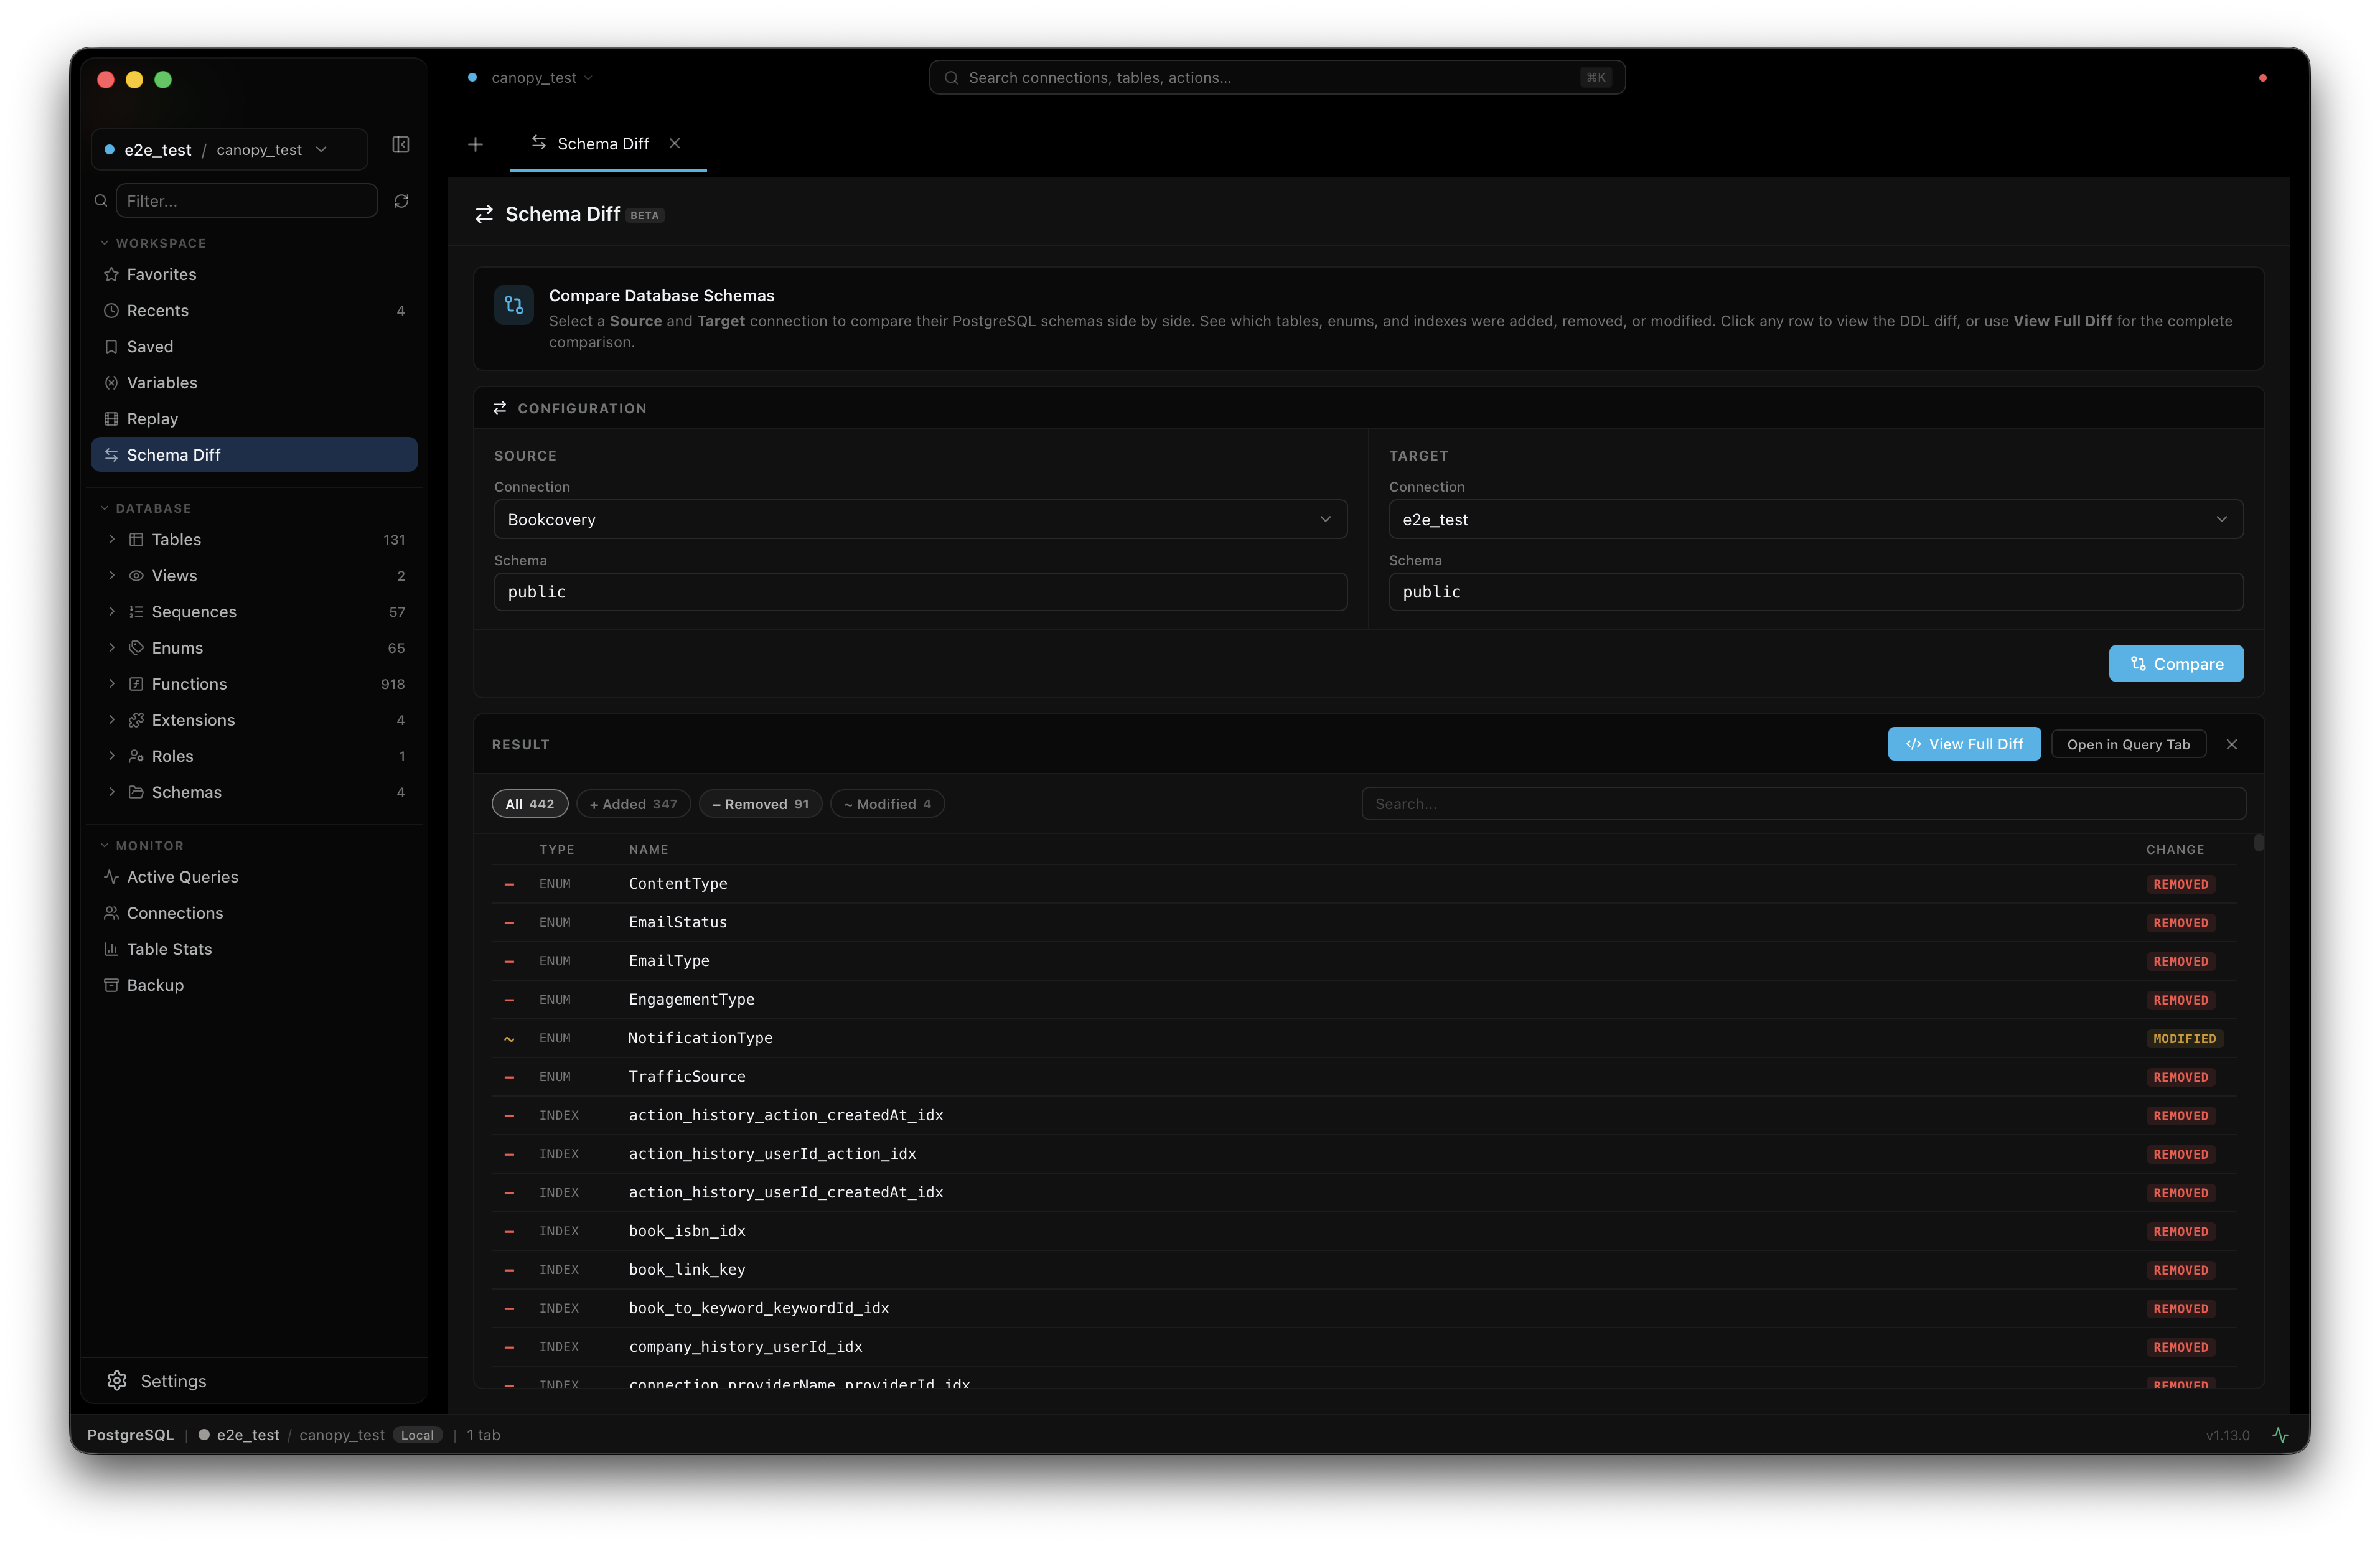Viewport: 2380px width, 1546px height.
Task: Open Target connection e2e_test dropdown
Action: click(x=1815, y=519)
